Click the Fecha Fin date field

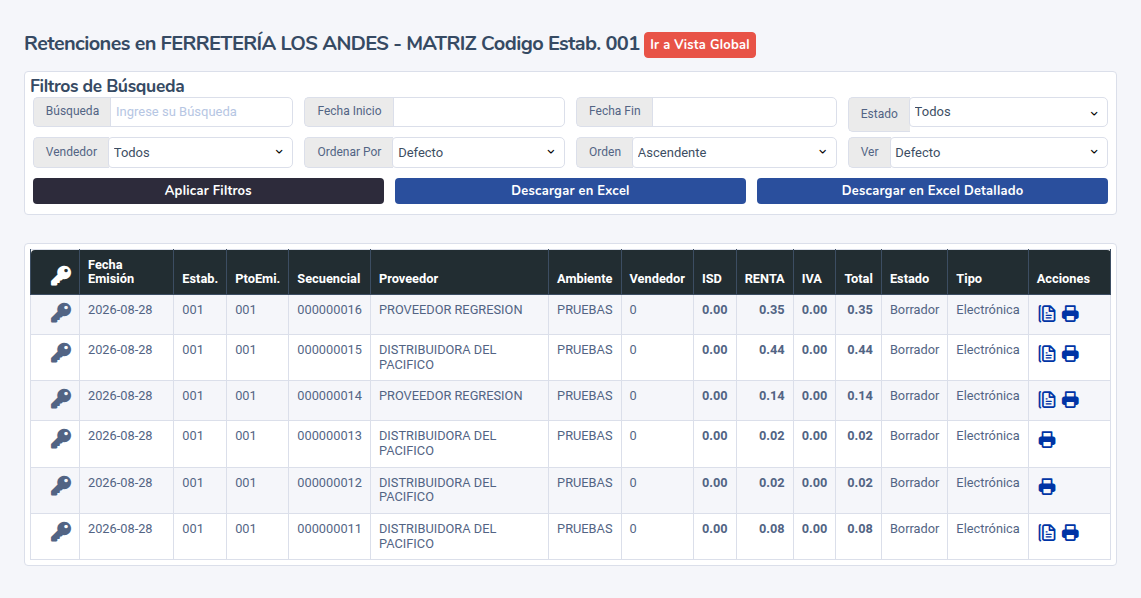[744, 112]
